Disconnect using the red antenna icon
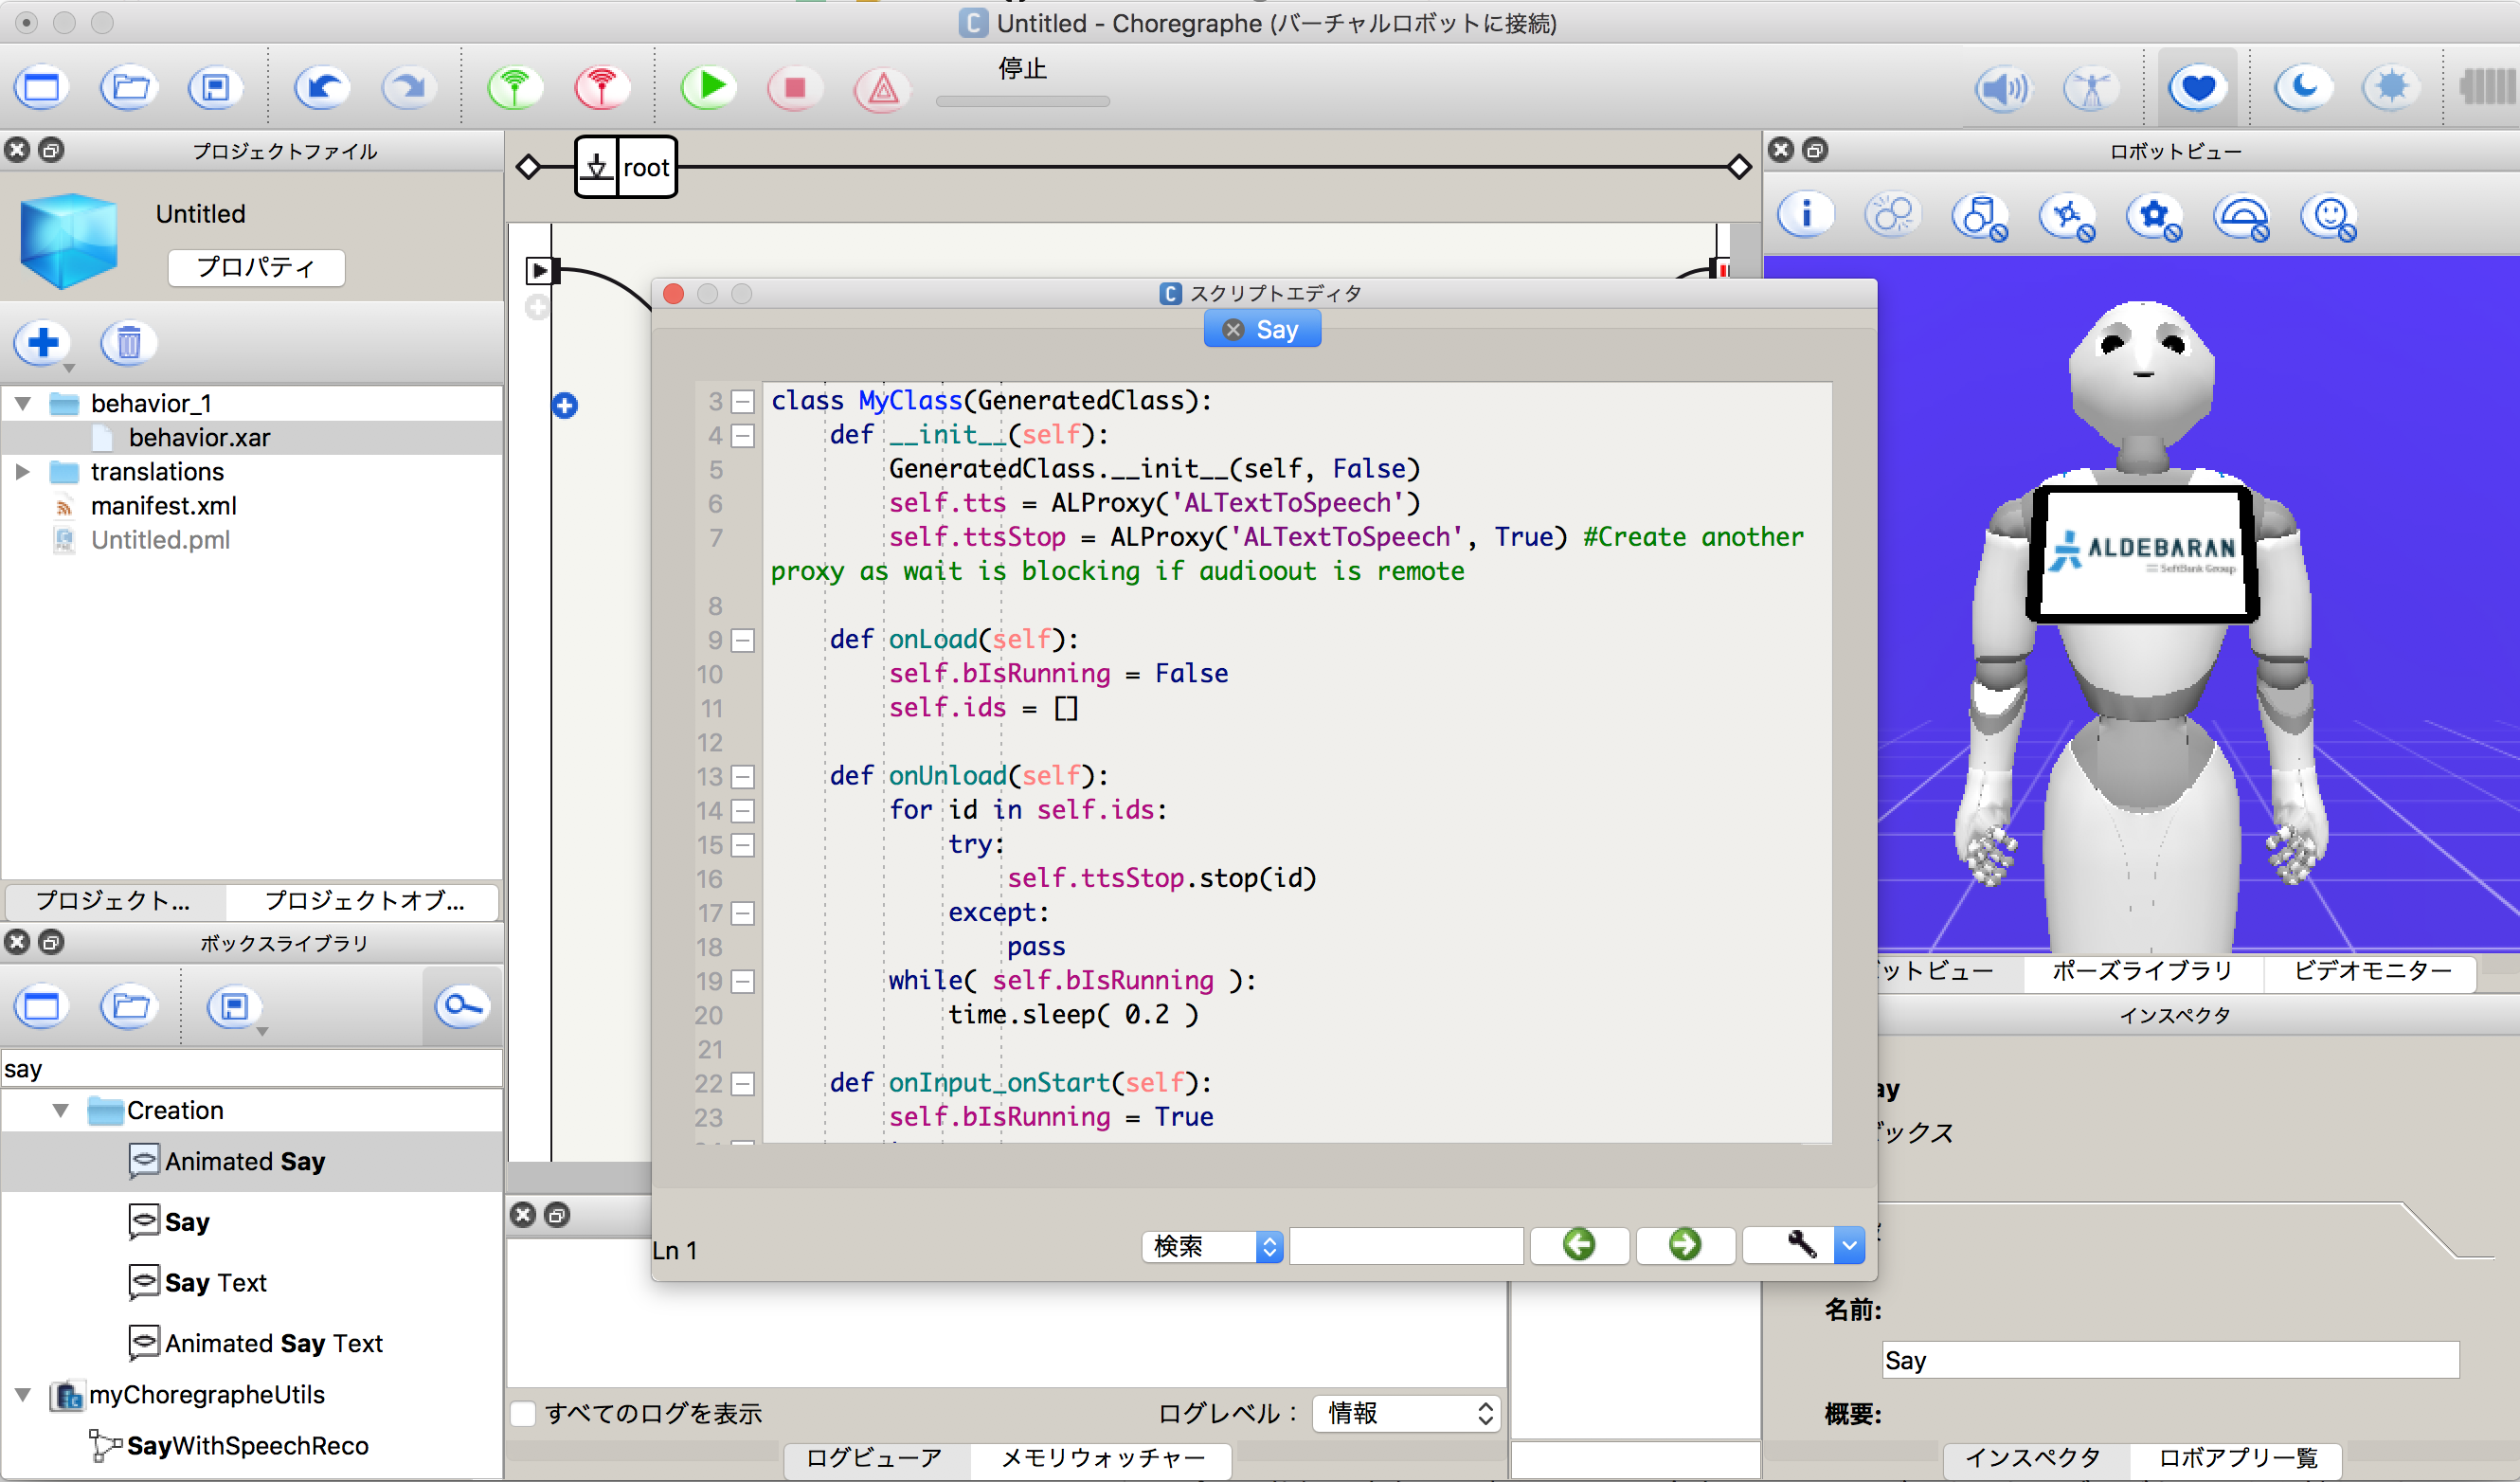The height and width of the screenshot is (1482, 2520). [x=600, y=87]
